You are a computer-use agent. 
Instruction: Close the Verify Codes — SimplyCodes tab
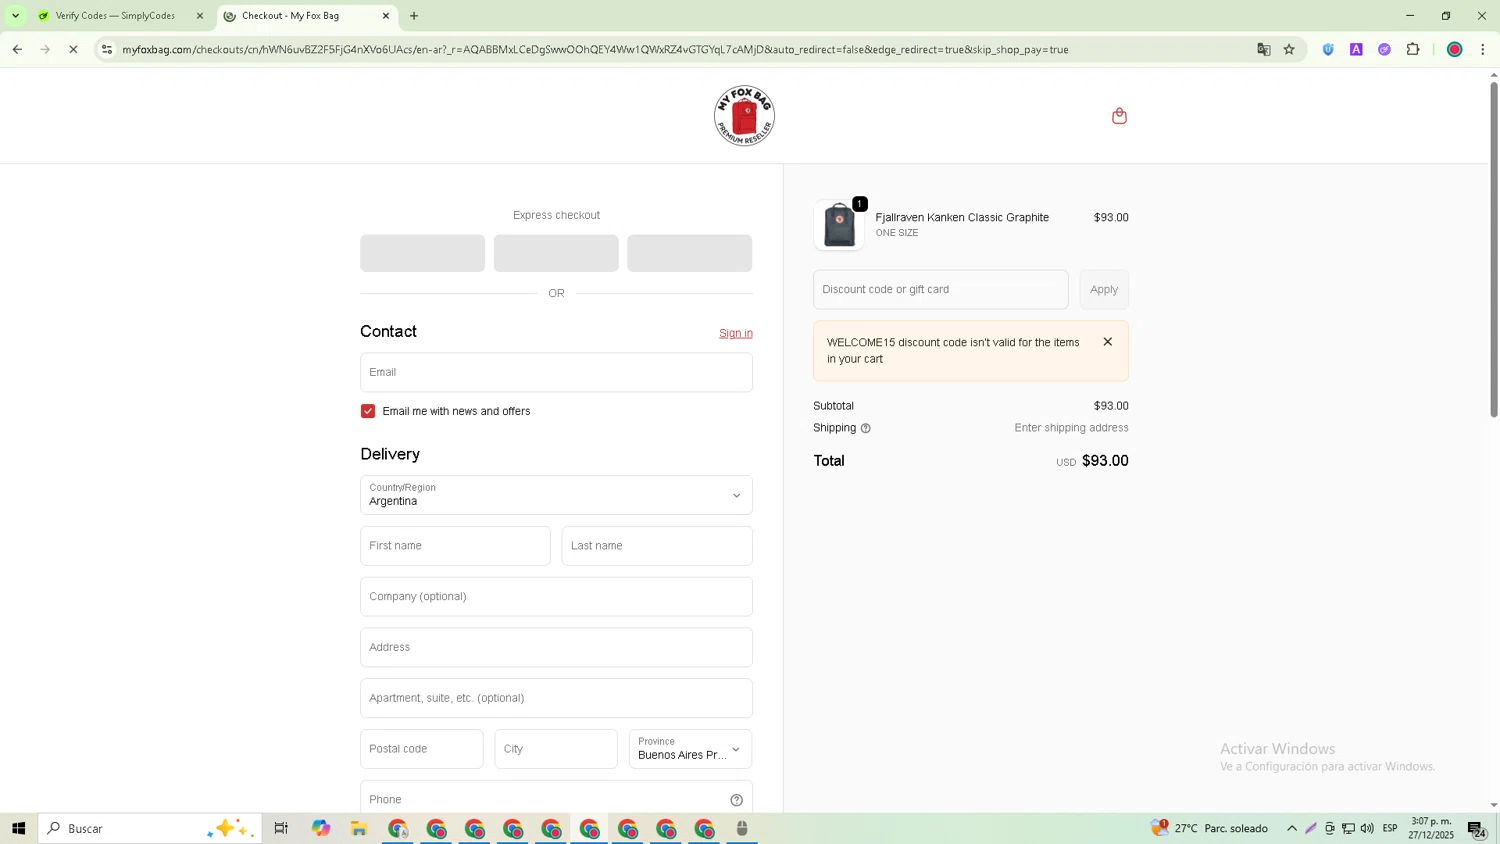pos(199,16)
